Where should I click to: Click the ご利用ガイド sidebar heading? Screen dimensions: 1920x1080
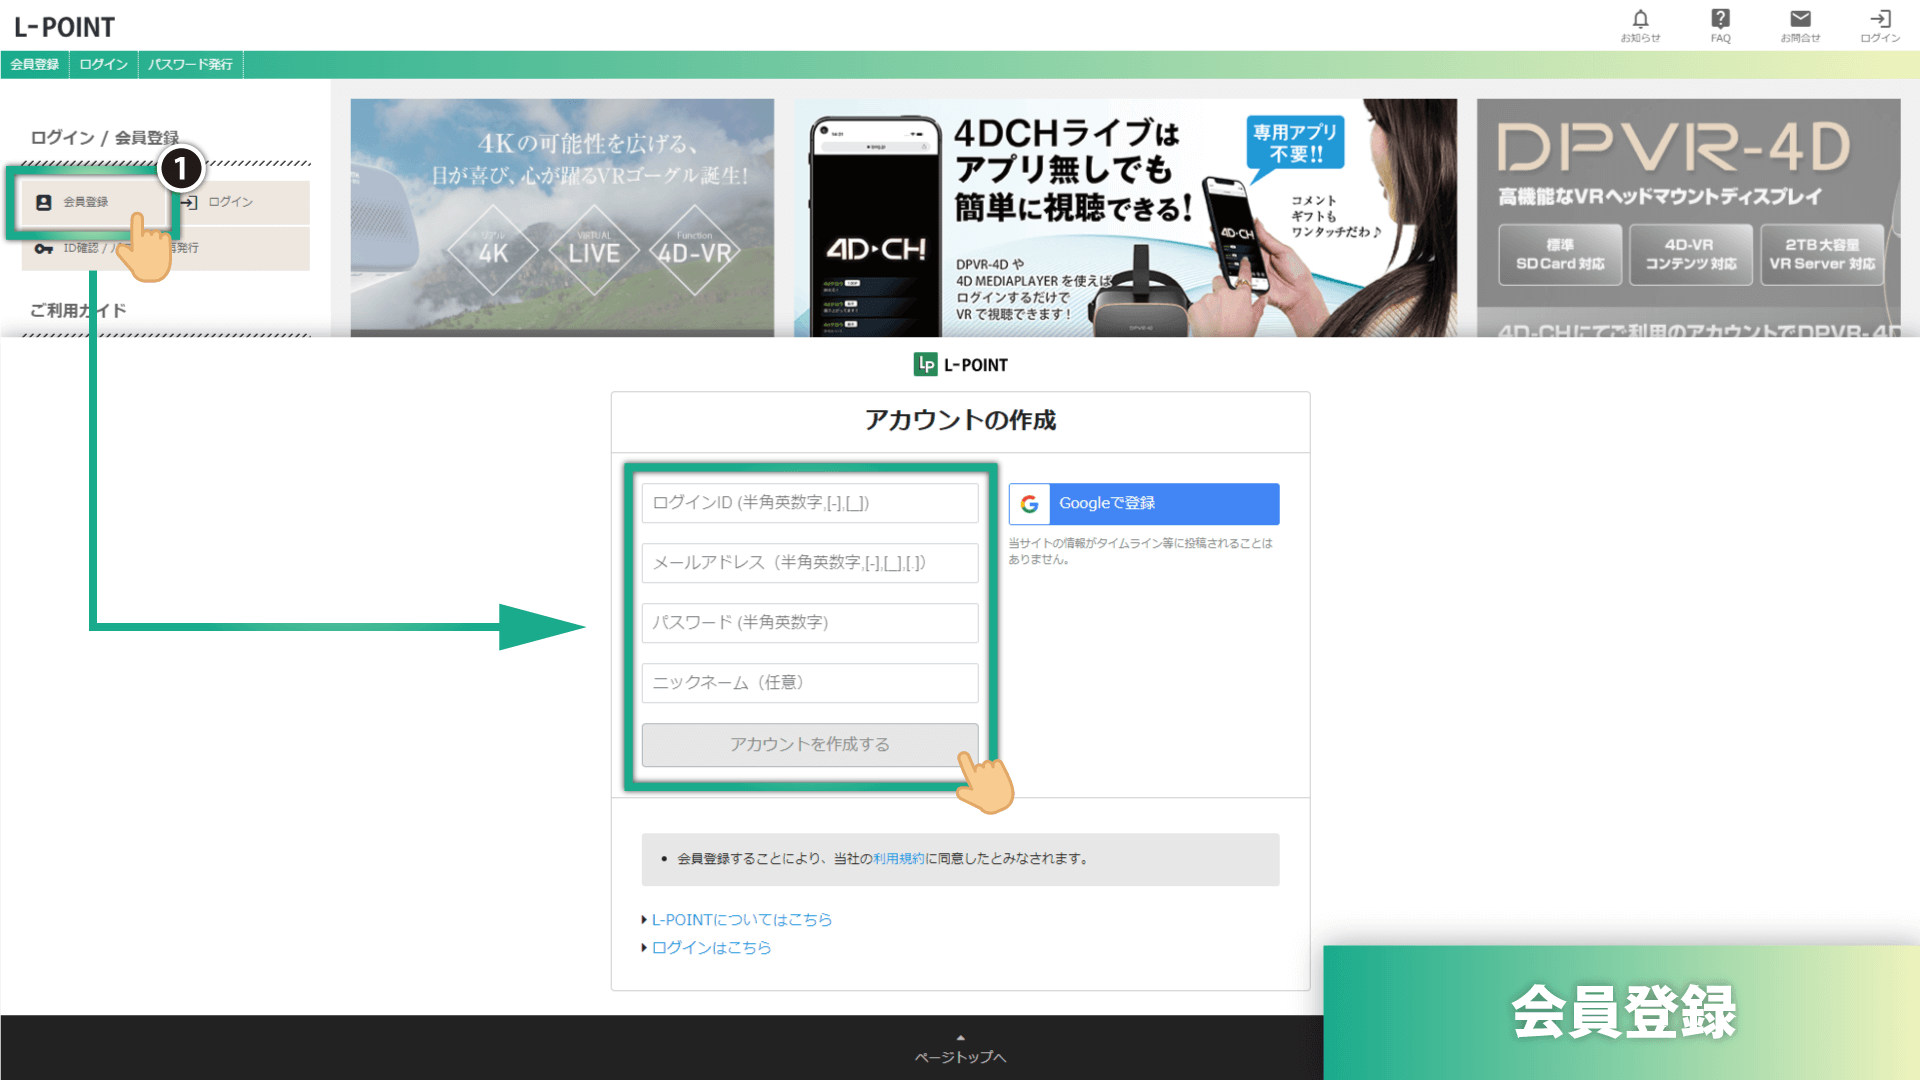(78, 311)
